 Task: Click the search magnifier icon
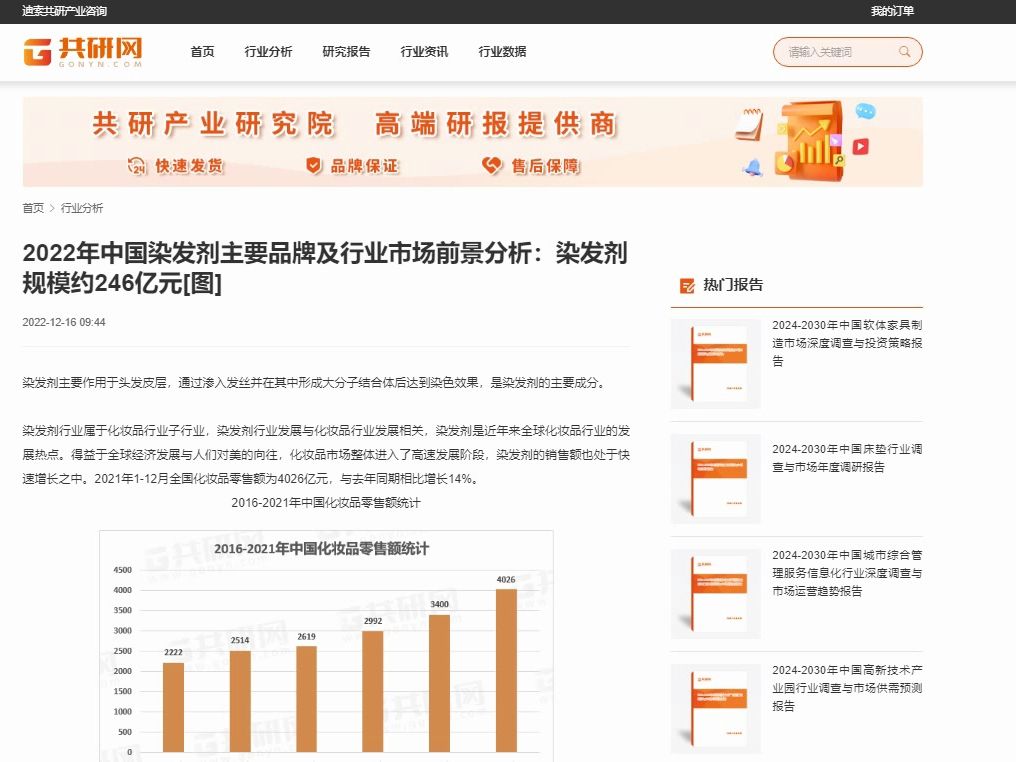point(905,52)
